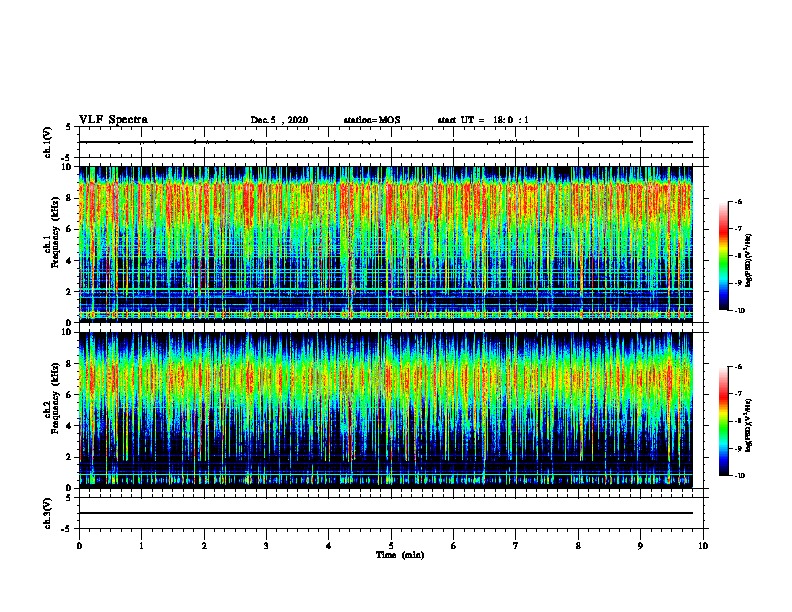The width and height of the screenshot is (792, 612).
Task: Click the ch.3 voltage waveform trace
Action: click(x=385, y=513)
